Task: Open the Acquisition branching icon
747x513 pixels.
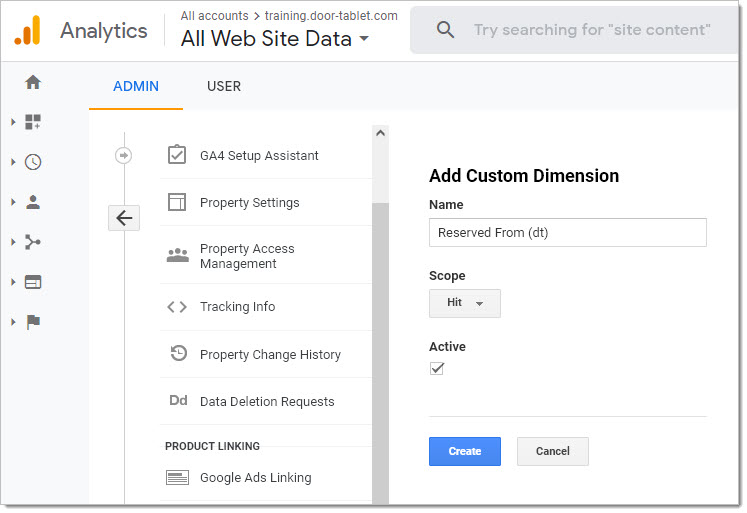Action: (33, 242)
